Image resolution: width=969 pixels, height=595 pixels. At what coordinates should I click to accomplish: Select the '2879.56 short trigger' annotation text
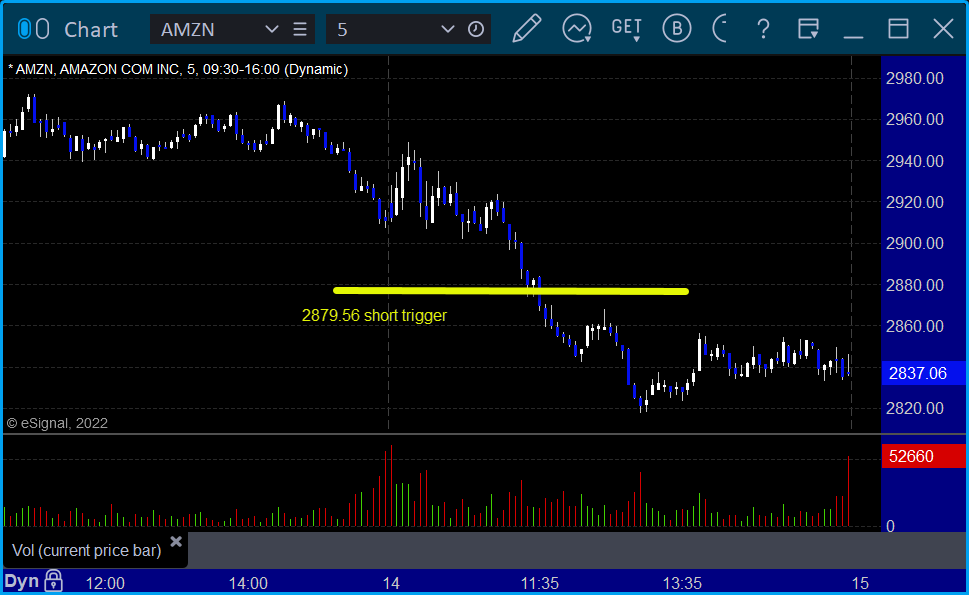point(374,315)
